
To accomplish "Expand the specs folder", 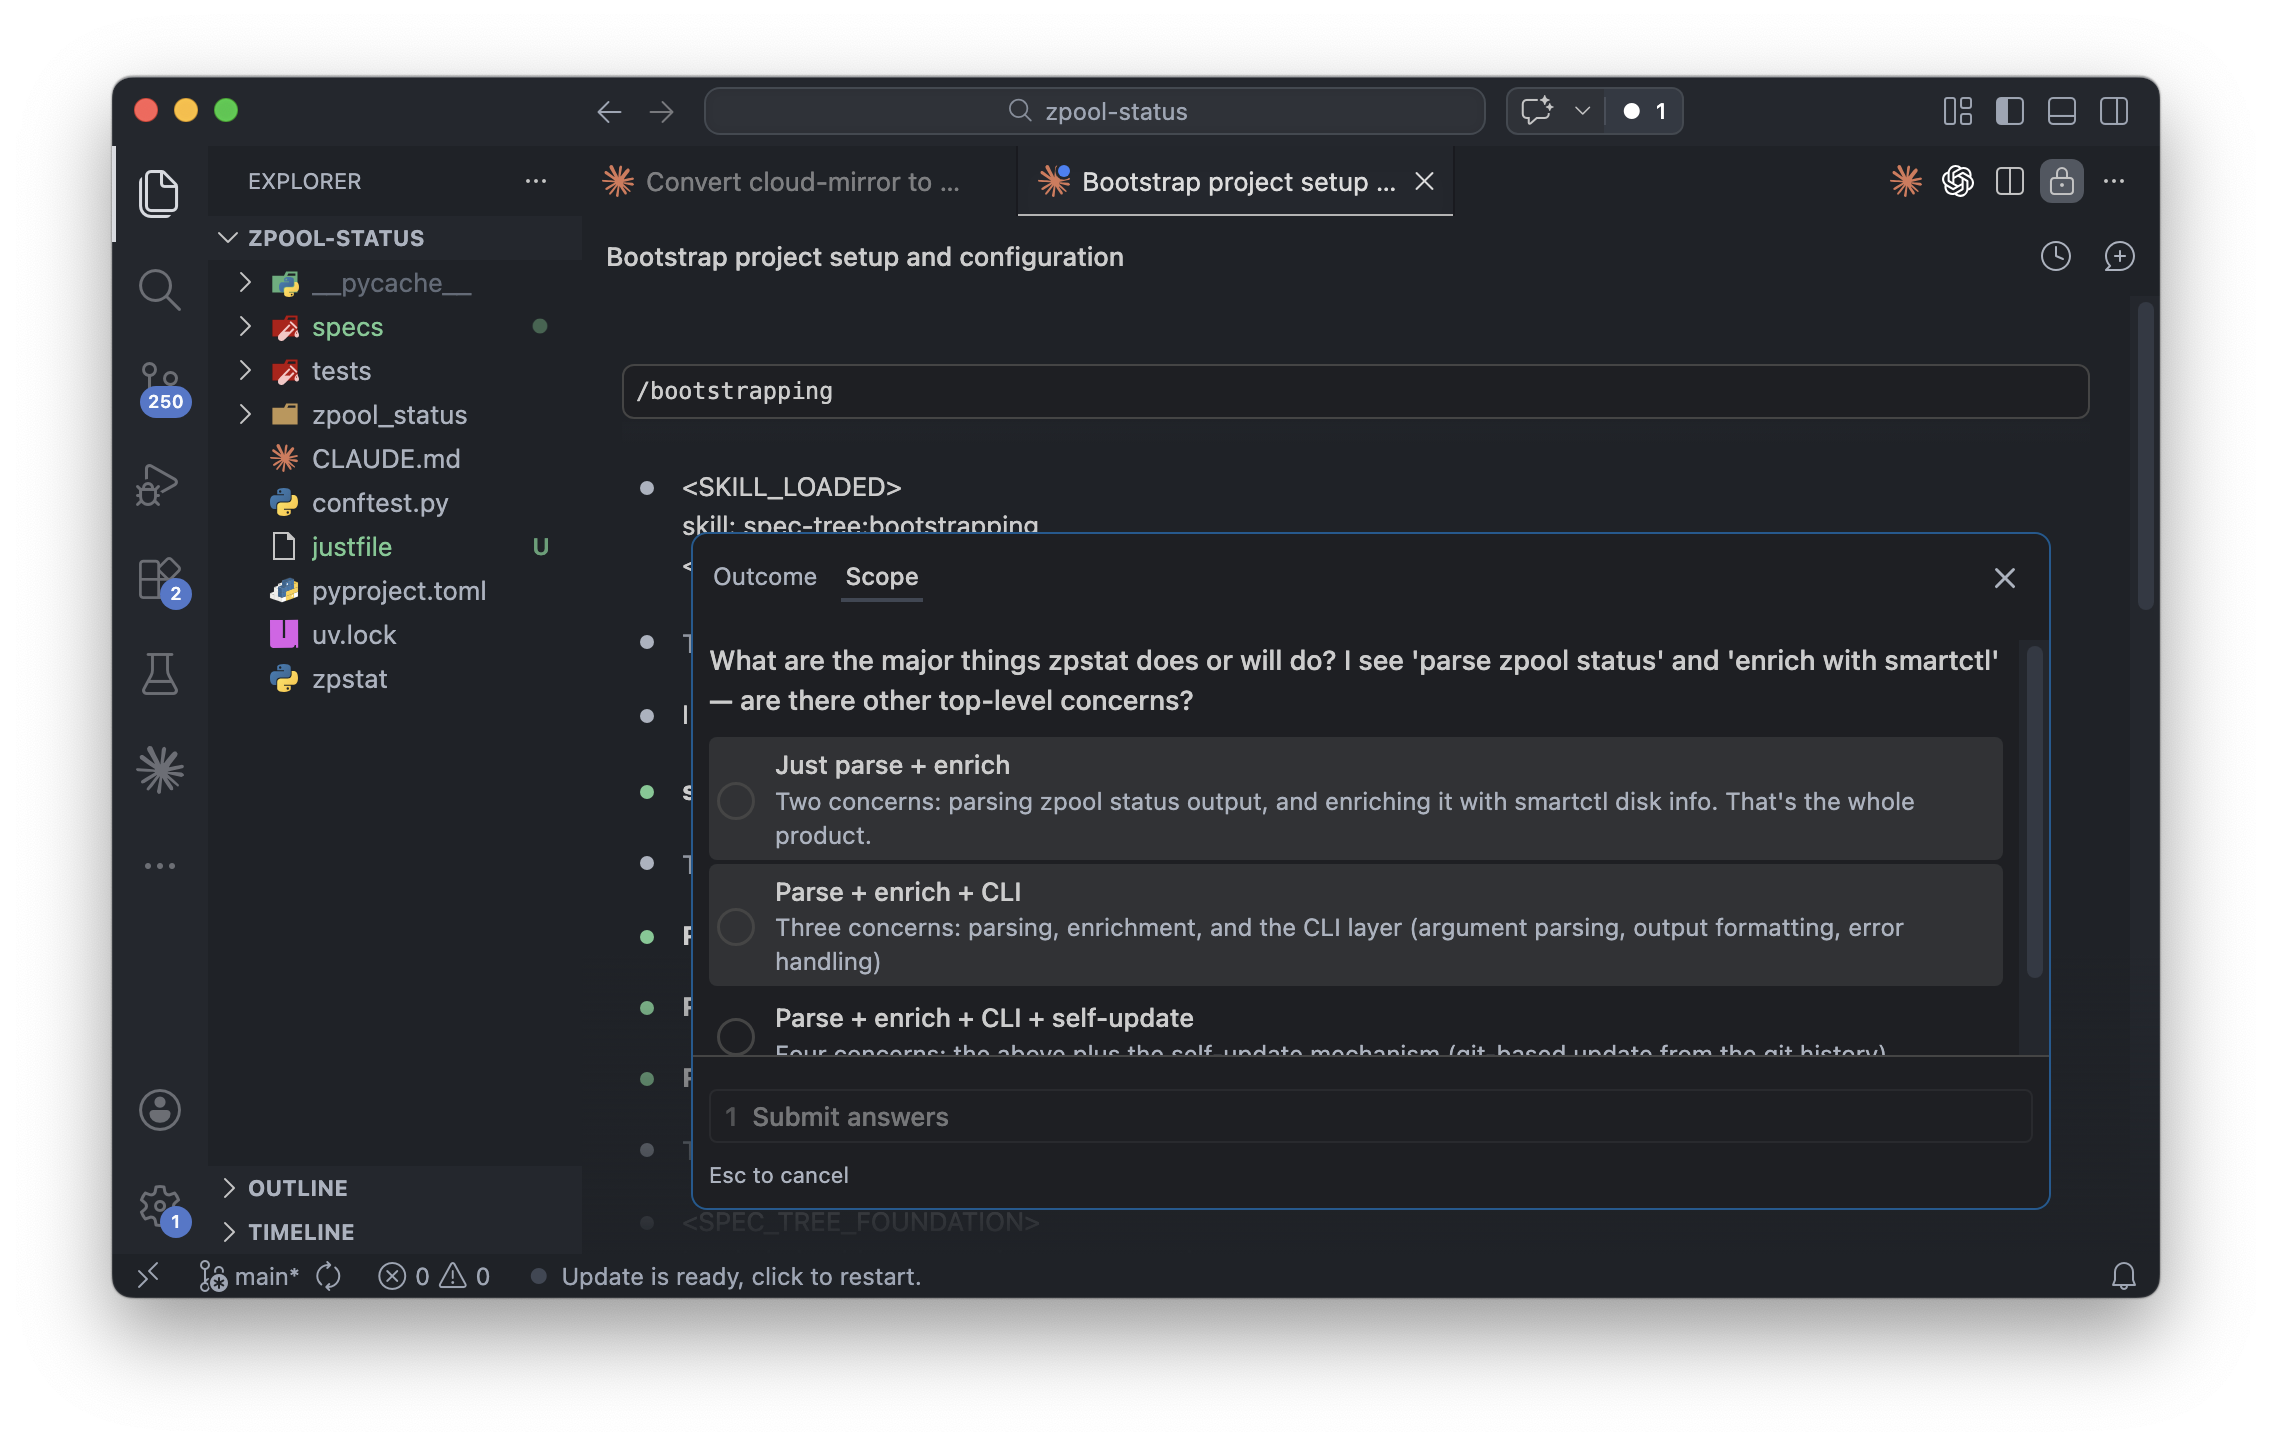I will (347, 327).
